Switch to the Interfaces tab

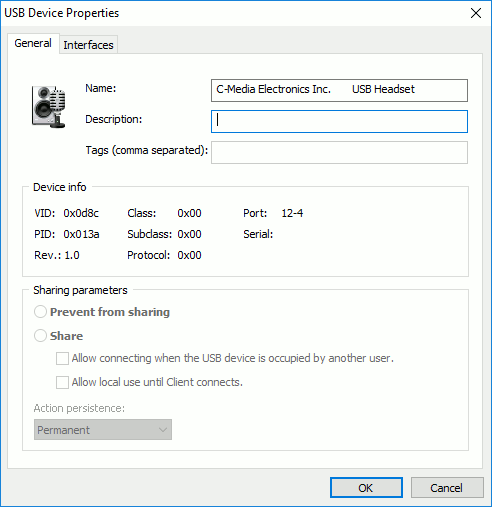coord(88,45)
